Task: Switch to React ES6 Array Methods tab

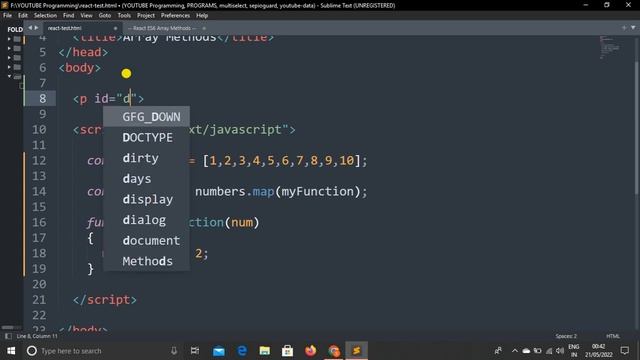Action: coord(162,28)
